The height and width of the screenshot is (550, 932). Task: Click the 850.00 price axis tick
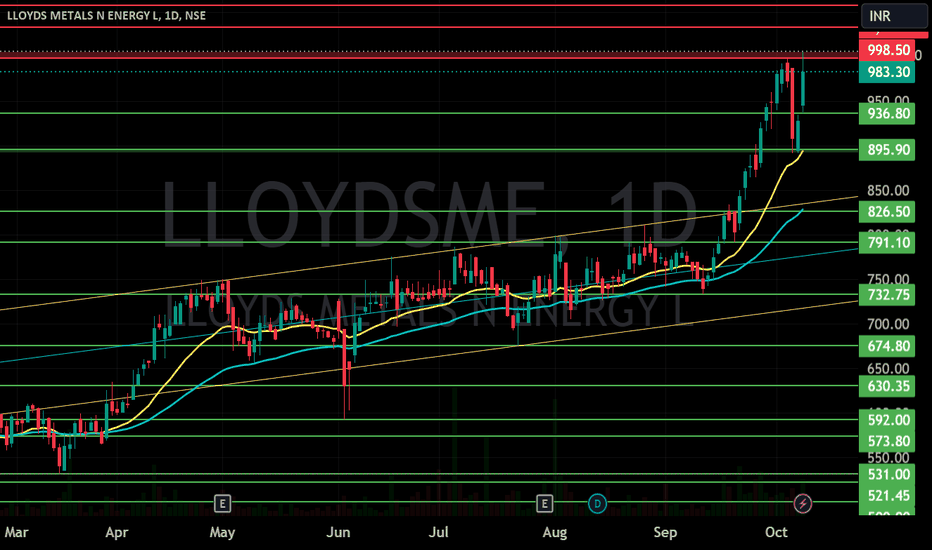point(888,191)
